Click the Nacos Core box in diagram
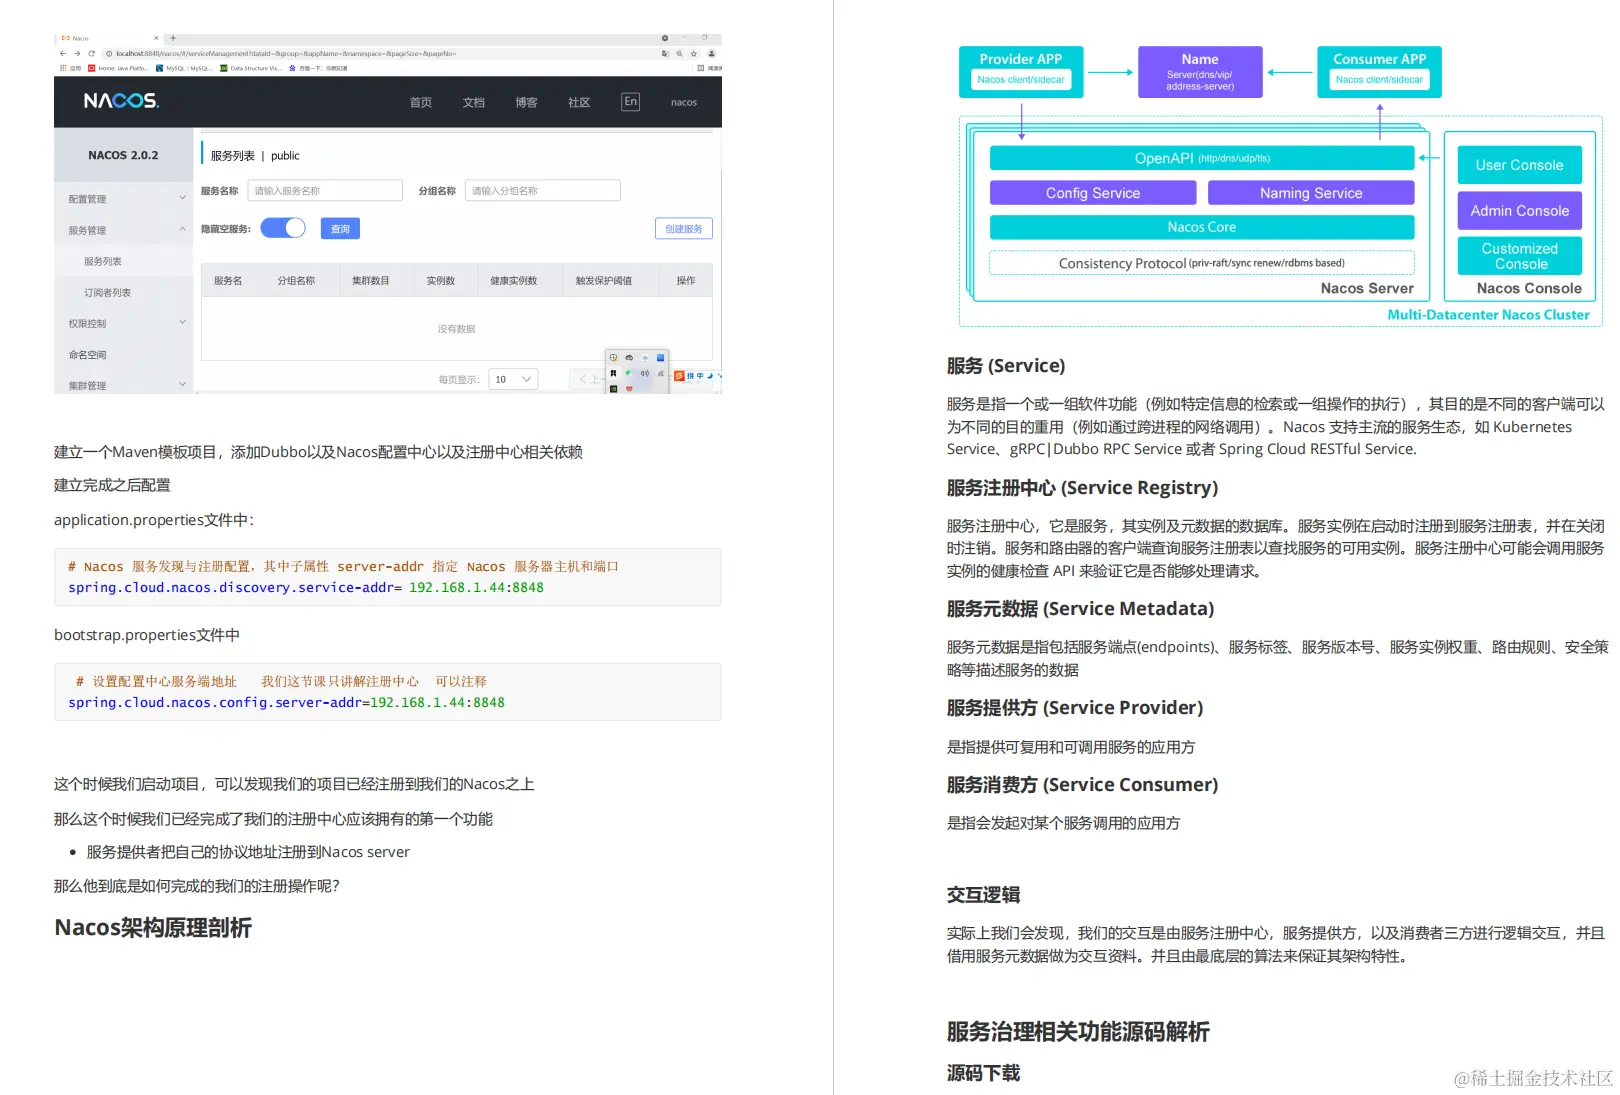The image size is (1620, 1095). click(x=1202, y=227)
